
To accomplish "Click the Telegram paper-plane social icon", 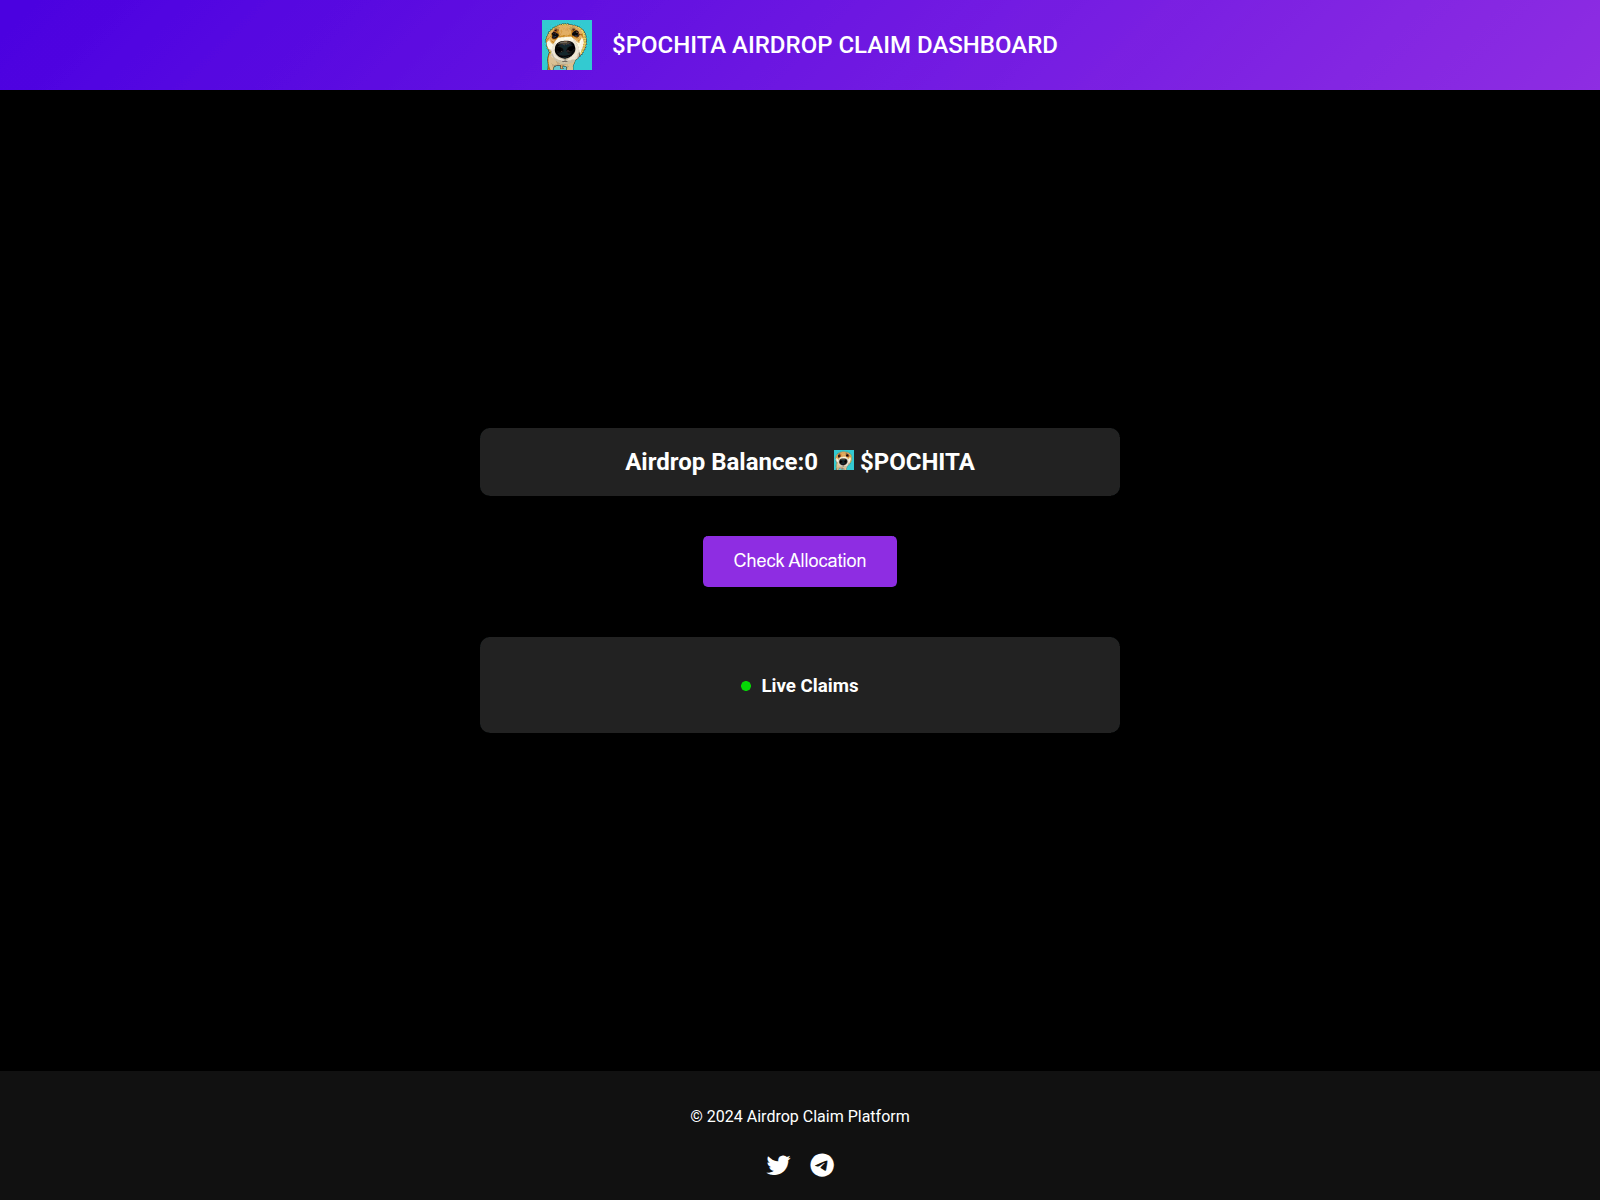I will (x=823, y=1164).
